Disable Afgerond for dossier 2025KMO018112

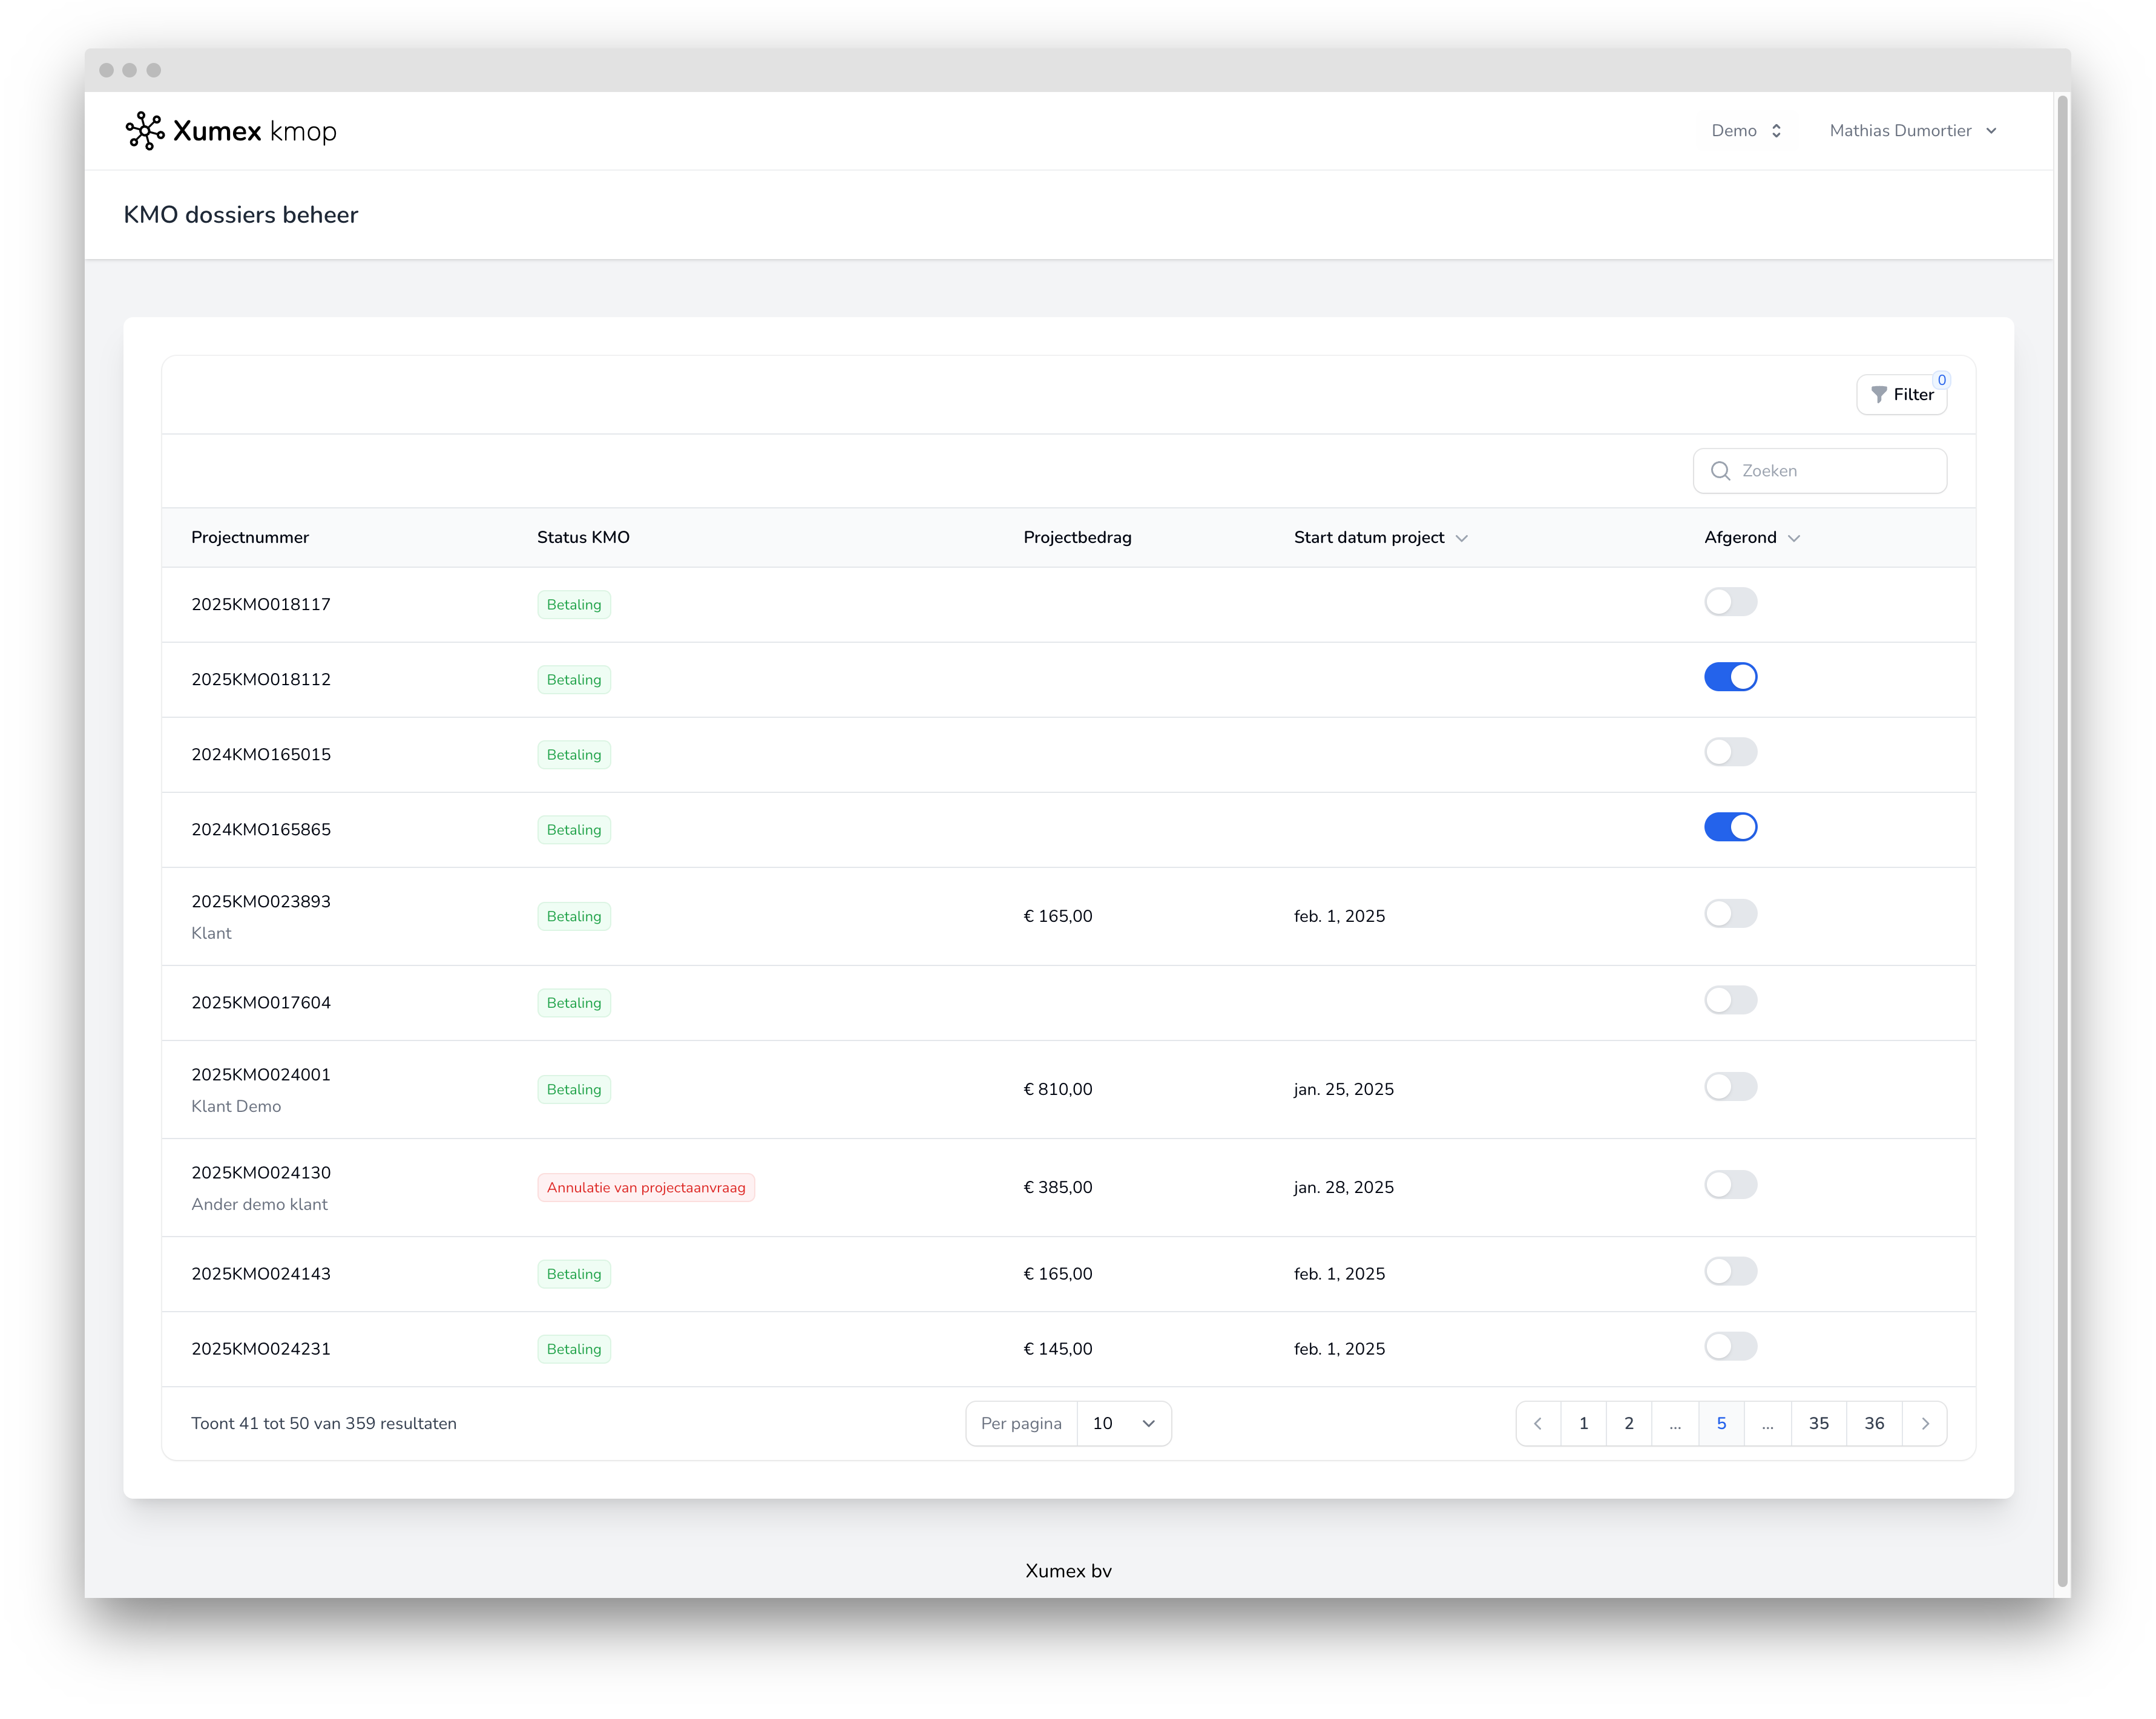click(x=1730, y=677)
